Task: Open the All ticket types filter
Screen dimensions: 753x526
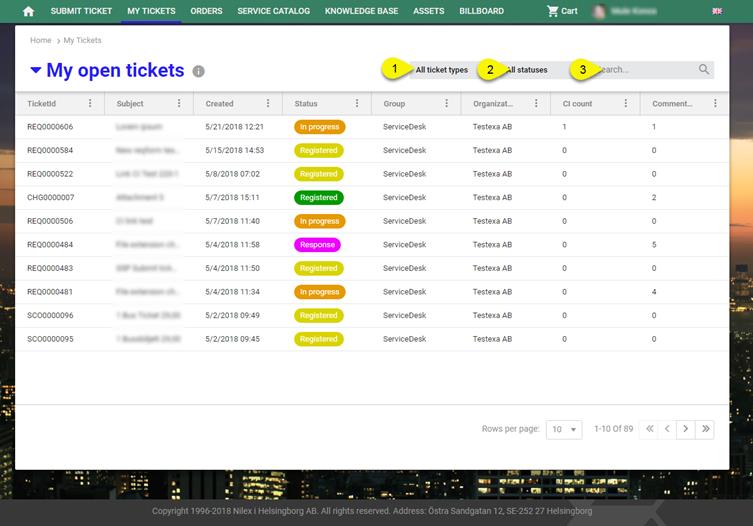Action: (441, 70)
